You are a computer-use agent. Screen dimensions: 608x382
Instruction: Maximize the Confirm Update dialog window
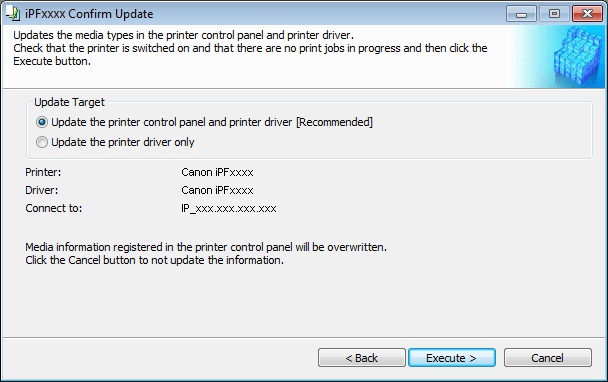(x=554, y=14)
